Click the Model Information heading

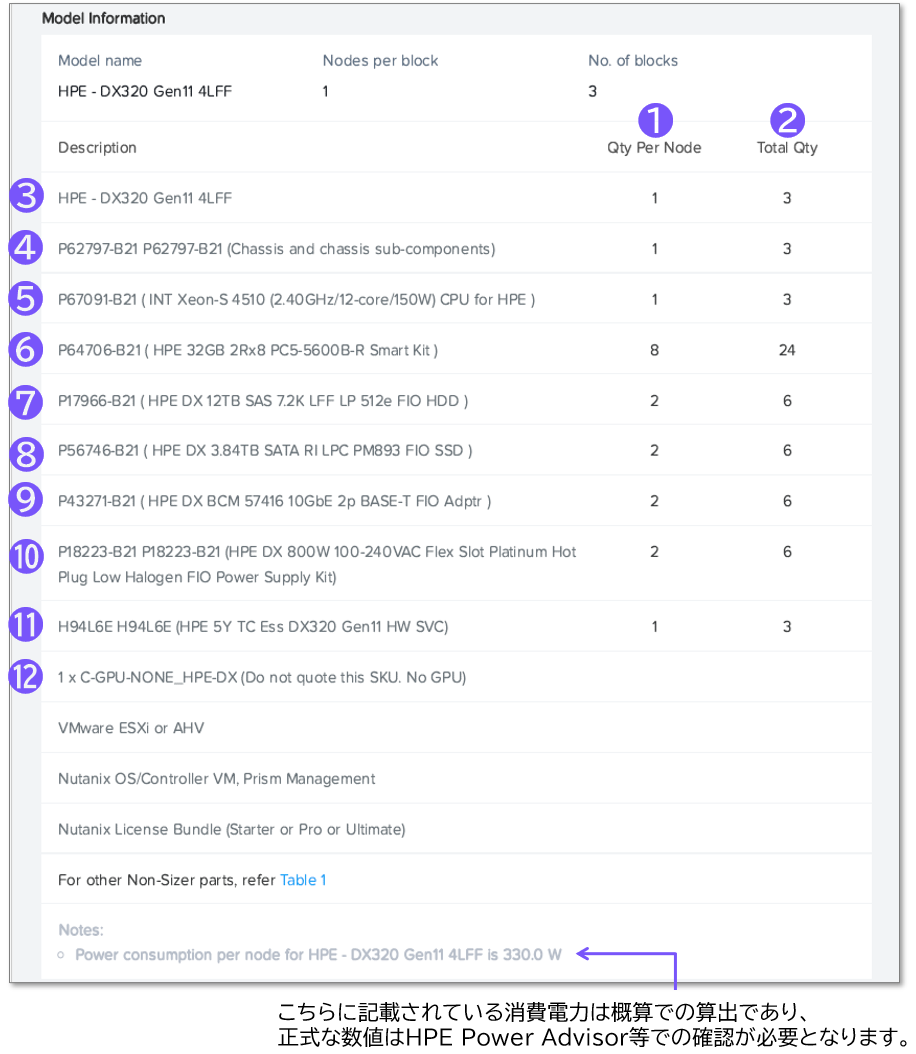point(103,18)
